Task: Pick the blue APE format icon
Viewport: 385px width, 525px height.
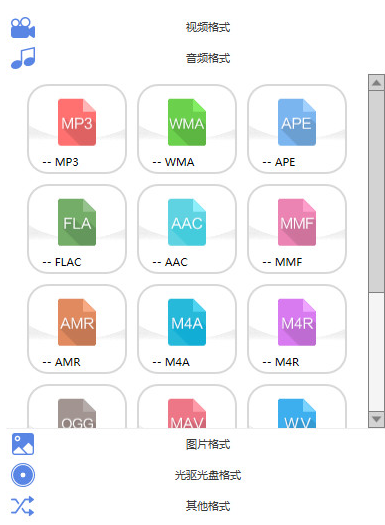Action: click(x=297, y=122)
